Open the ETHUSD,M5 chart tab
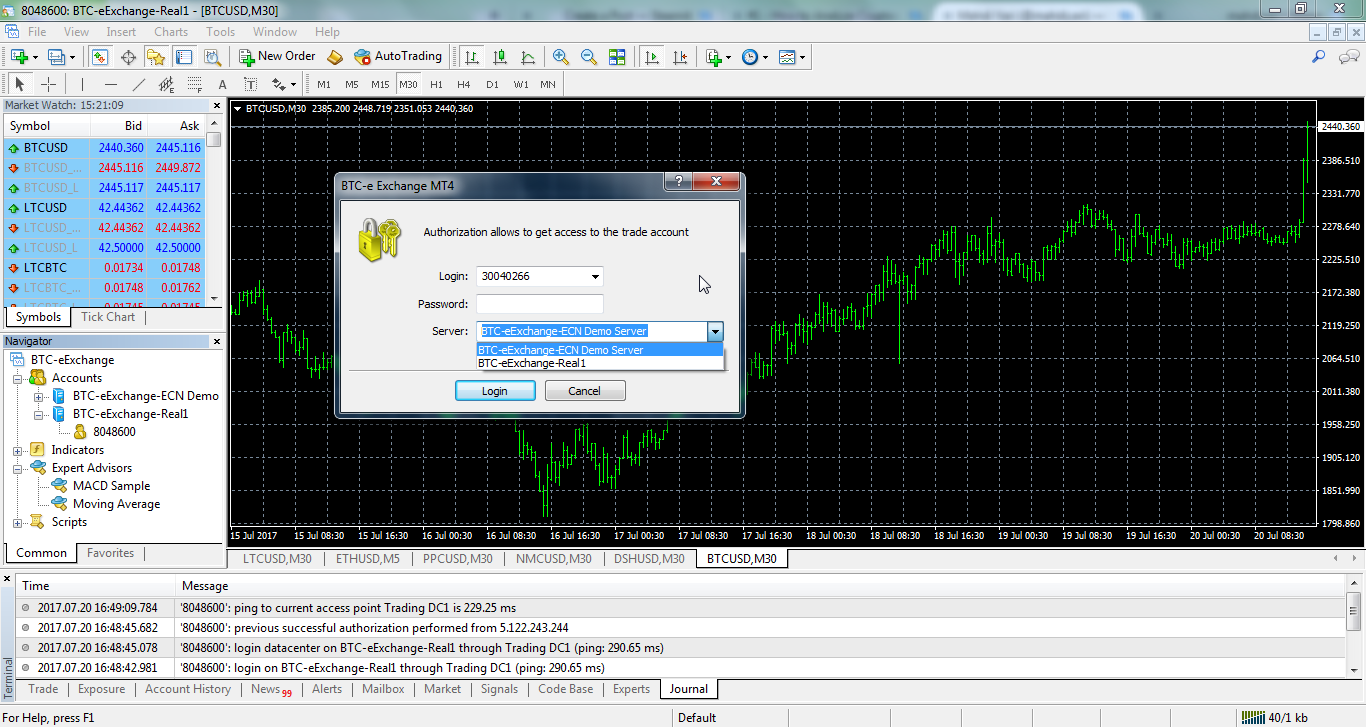 pos(368,559)
